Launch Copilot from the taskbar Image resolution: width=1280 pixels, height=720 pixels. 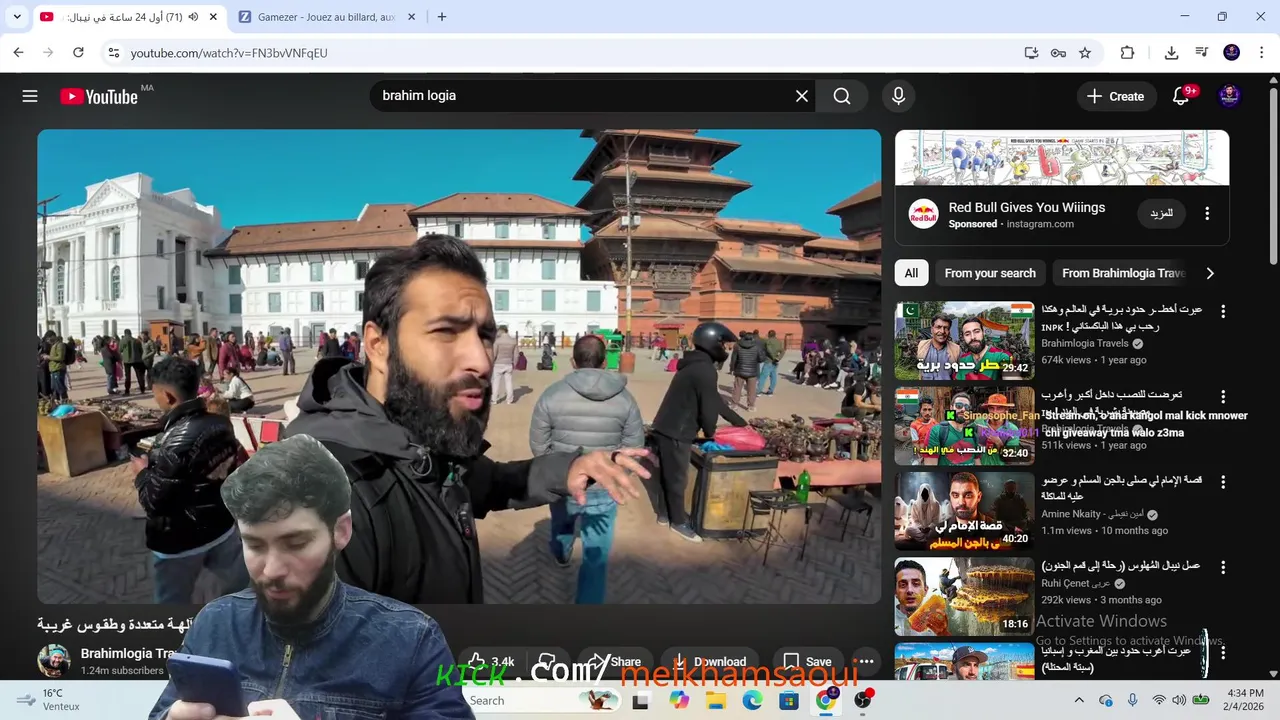click(x=679, y=701)
